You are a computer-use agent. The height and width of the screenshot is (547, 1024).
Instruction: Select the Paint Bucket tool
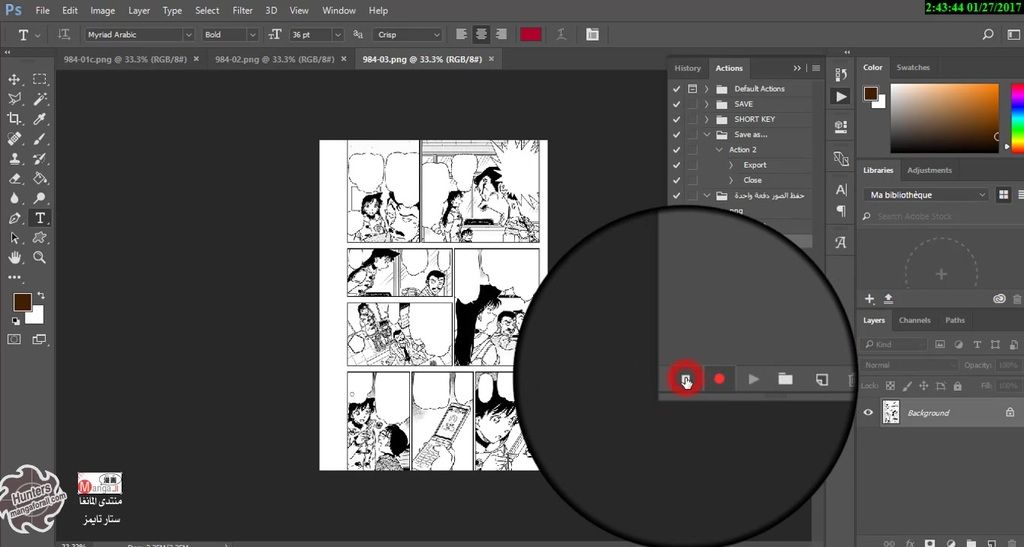(x=40, y=178)
